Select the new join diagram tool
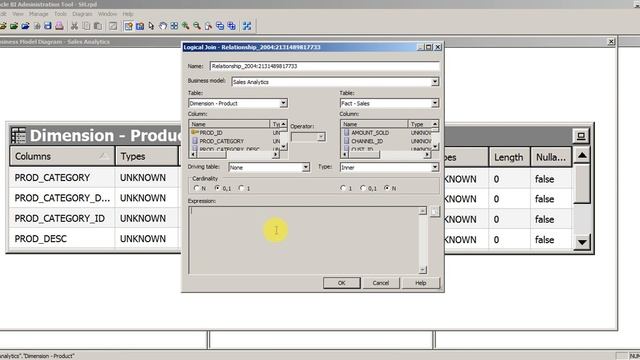640x360 pixels. pos(140,26)
